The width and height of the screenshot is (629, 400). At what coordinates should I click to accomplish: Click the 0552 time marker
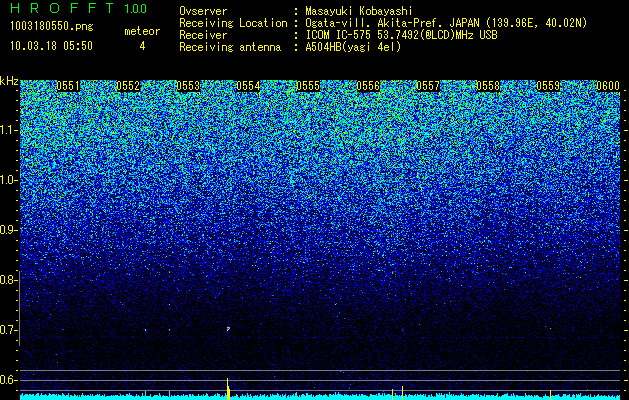click(128, 86)
